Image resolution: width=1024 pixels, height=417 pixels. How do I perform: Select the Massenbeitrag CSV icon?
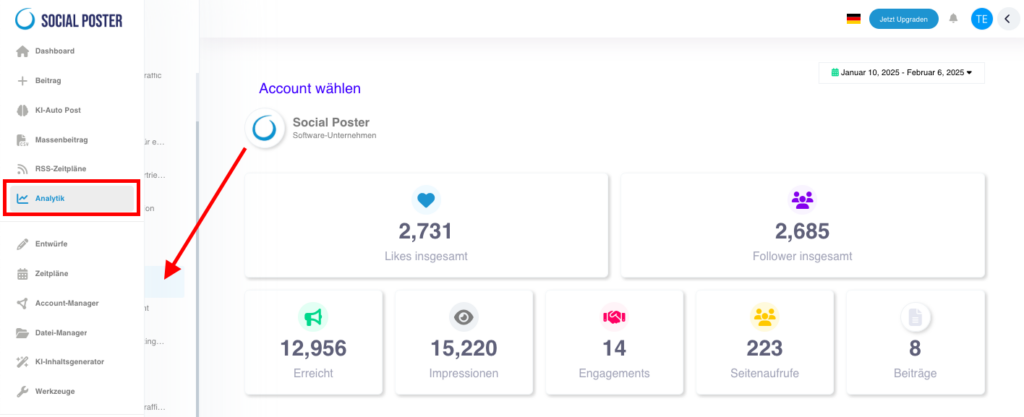(x=22, y=140)
